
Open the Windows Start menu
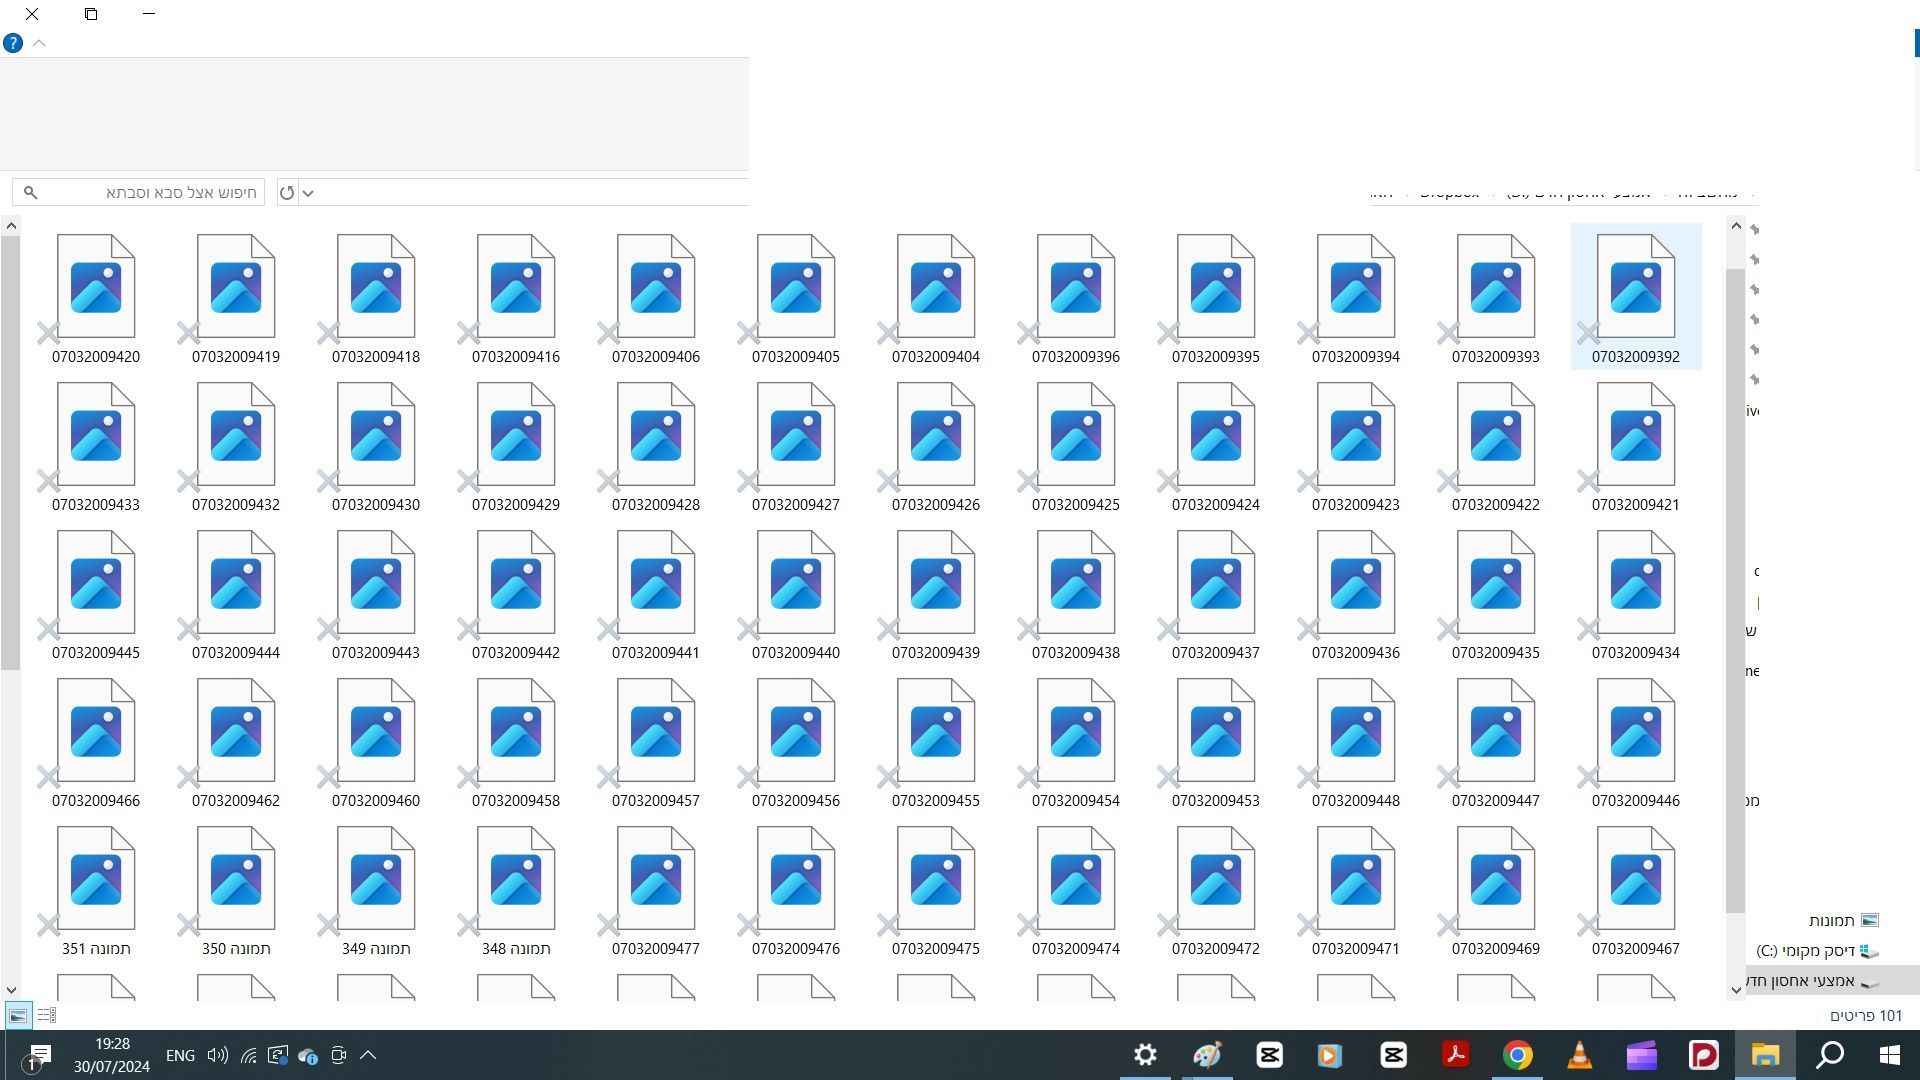tap(1890, 1055)
